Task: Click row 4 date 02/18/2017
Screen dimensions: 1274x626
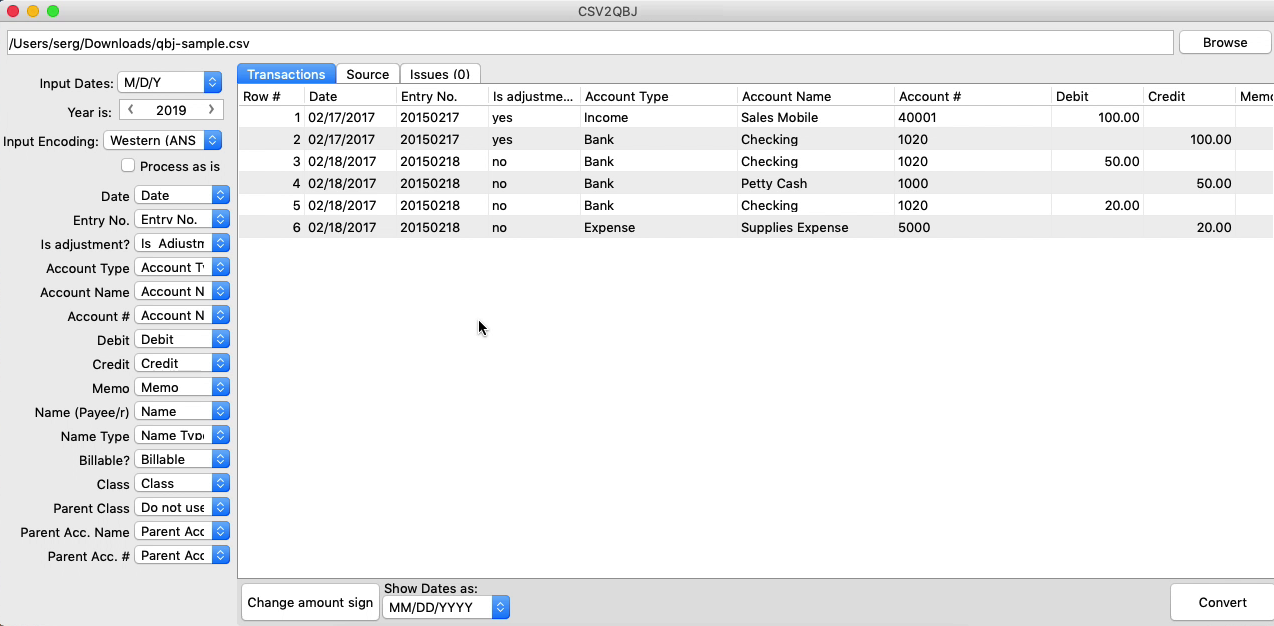Action: (x=350, y=183)
